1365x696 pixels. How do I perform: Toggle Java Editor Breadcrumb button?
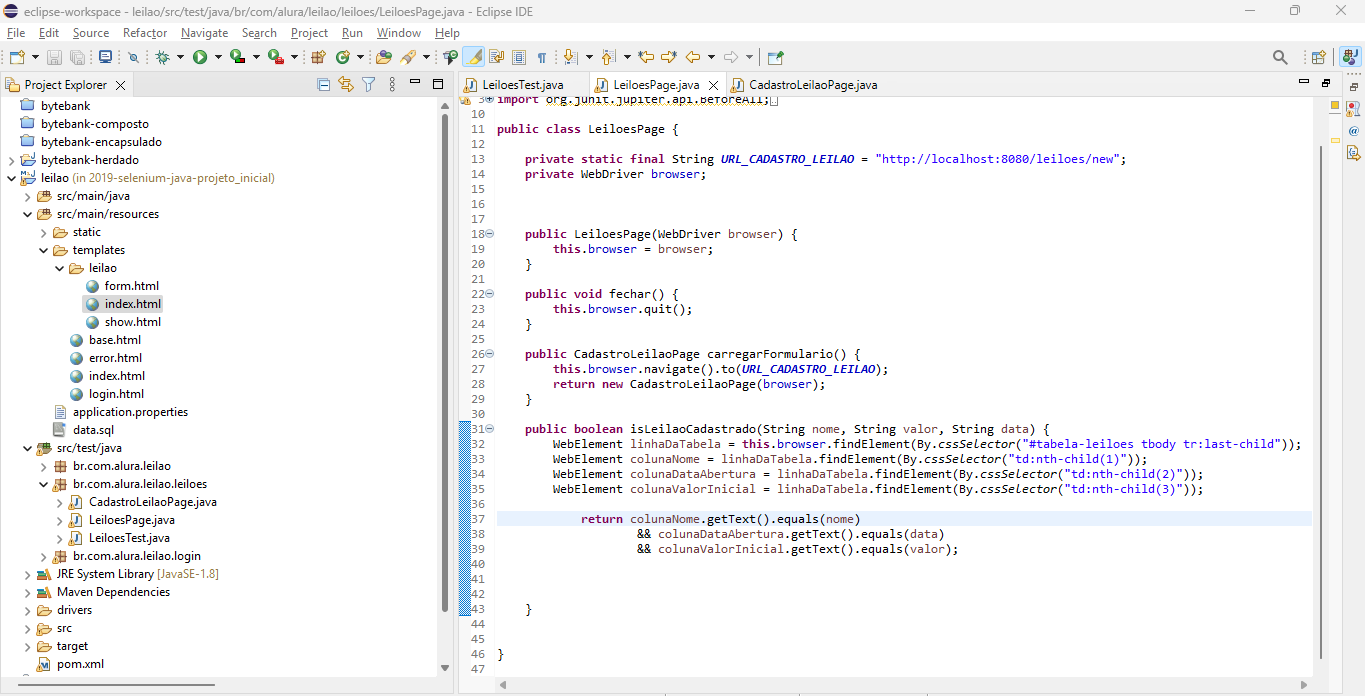click(x=450, y=57)
